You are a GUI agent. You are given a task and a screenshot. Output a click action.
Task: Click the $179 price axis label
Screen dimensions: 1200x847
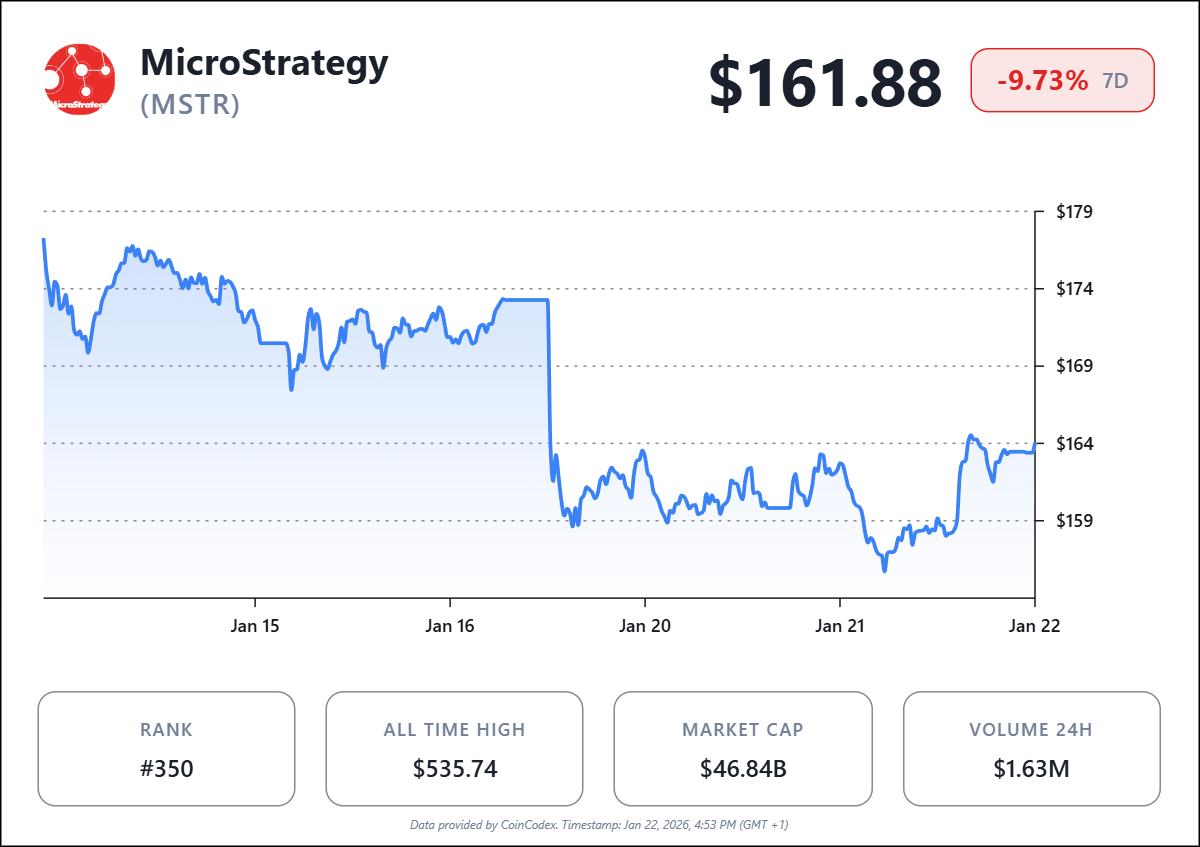(x=1074, y=212)
